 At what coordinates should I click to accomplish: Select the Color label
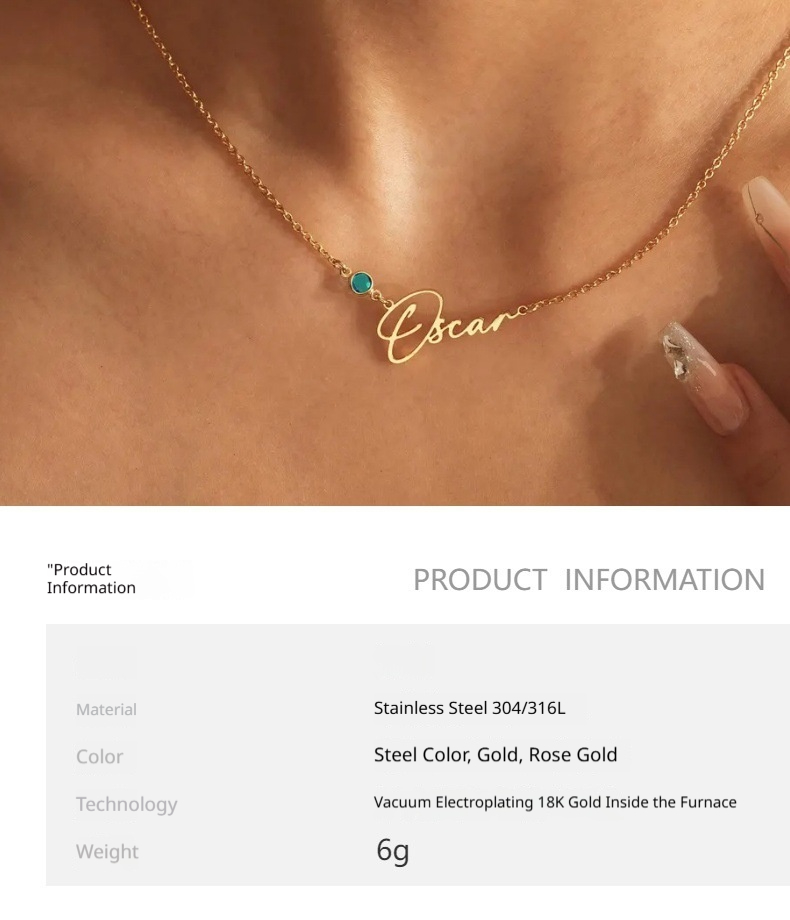point(99,757)
